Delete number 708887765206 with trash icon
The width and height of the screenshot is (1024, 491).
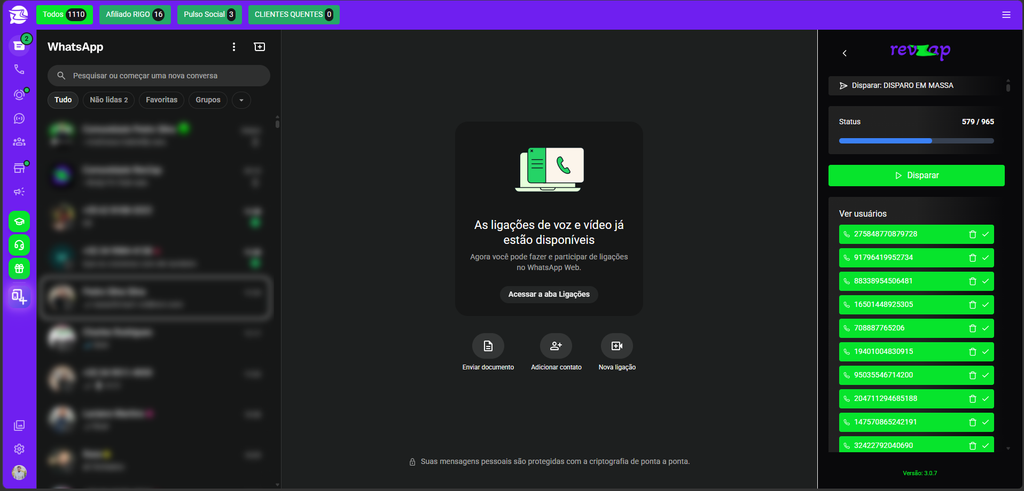point(972,328)
